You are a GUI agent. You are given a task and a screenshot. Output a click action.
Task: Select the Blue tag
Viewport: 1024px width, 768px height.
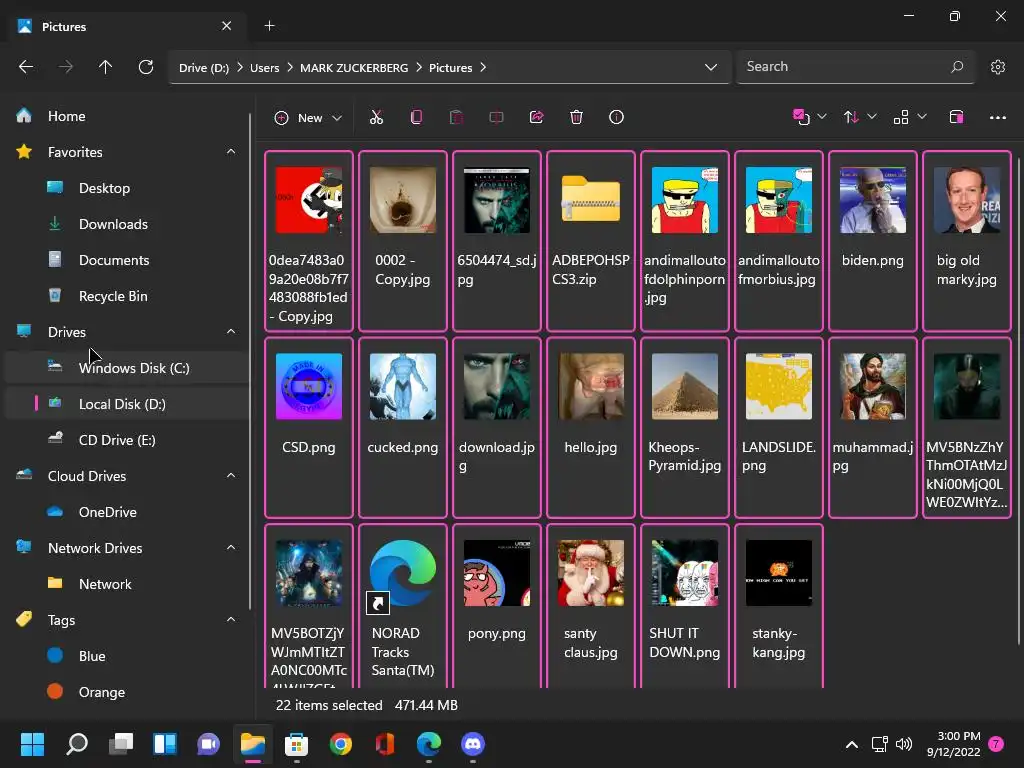pos(125,656)
